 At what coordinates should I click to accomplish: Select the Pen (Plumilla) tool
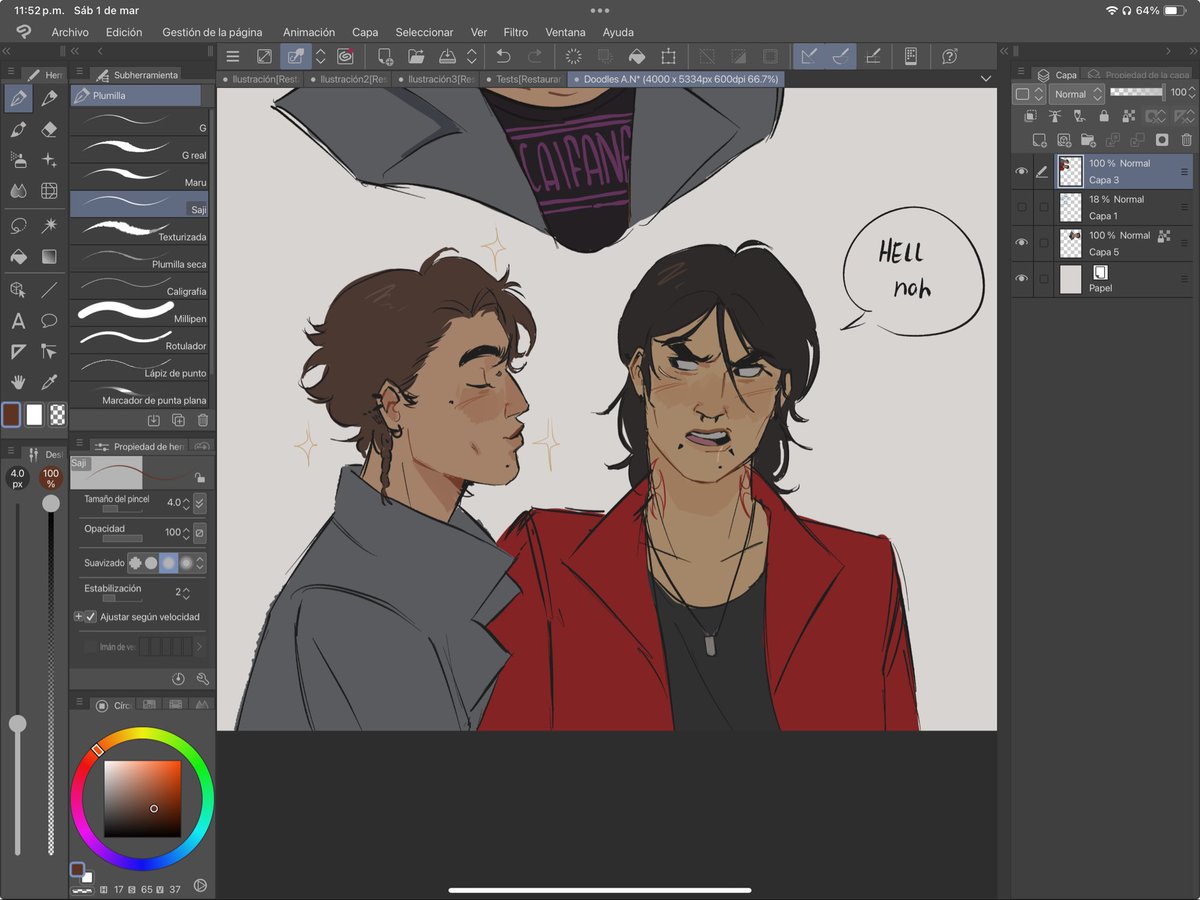18,98
